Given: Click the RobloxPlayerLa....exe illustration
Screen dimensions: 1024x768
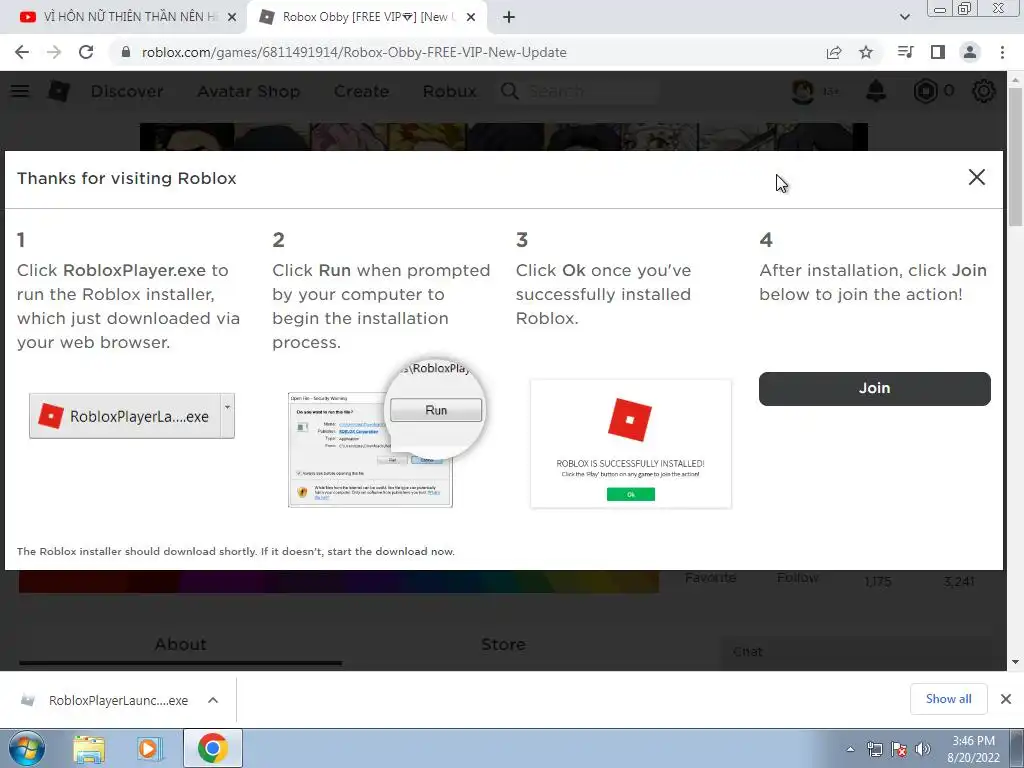Looking at the screenshot, I should point(132,416).
